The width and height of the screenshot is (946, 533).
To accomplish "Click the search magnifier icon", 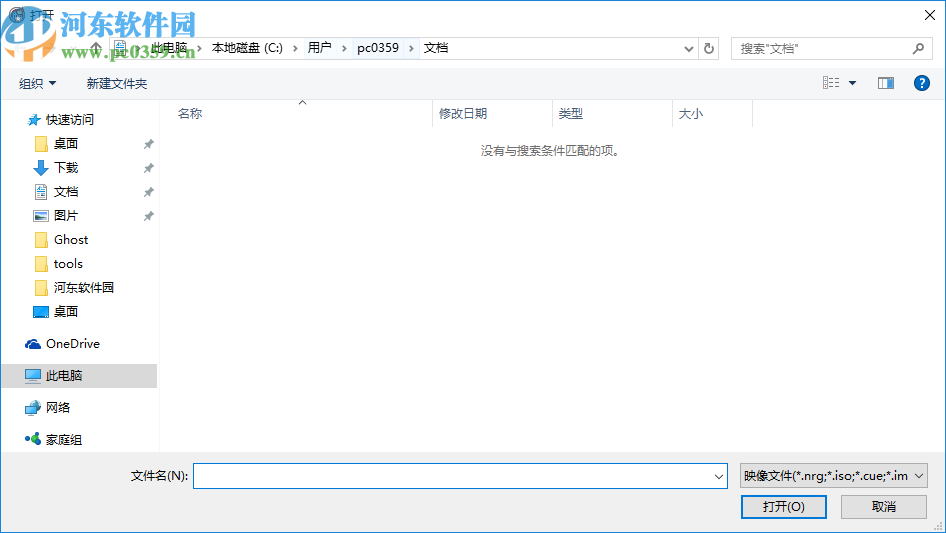I will [x=918, y=48].
